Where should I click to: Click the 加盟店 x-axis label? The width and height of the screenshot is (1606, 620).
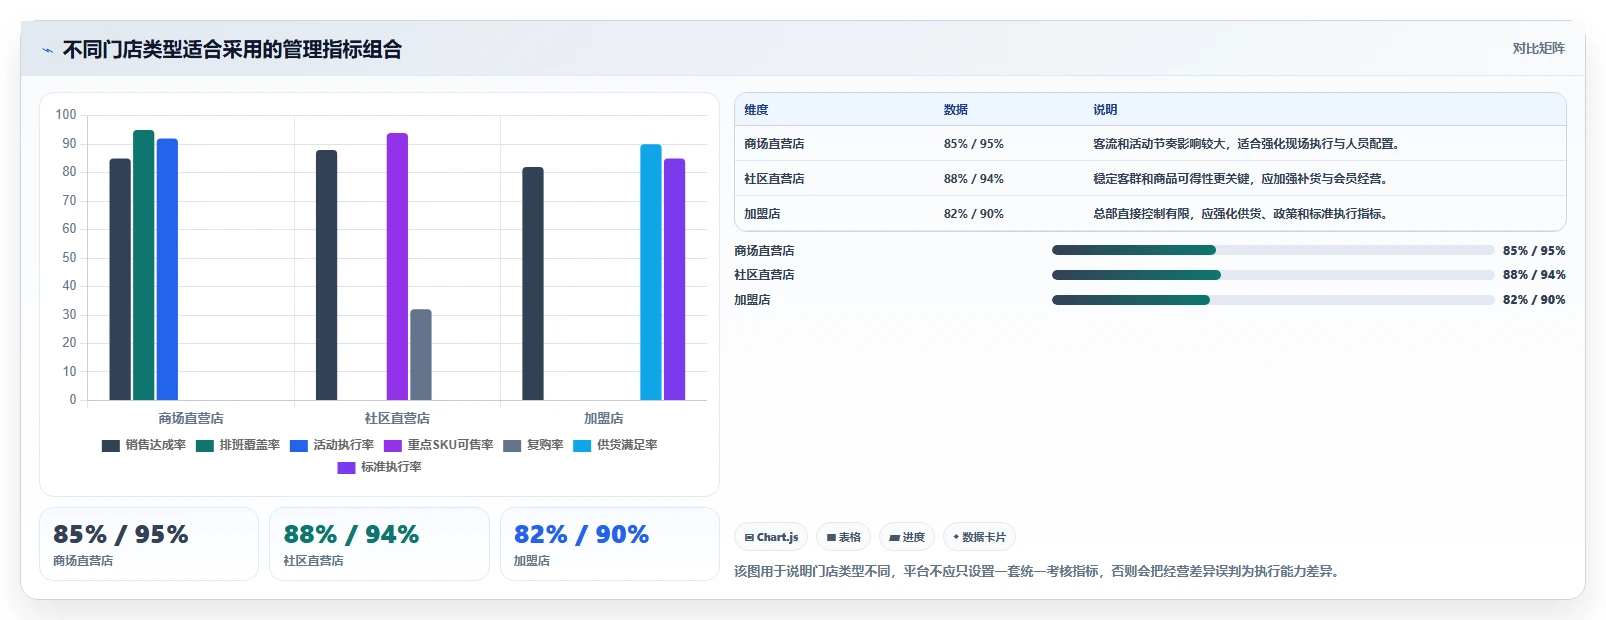click(604, 418)
